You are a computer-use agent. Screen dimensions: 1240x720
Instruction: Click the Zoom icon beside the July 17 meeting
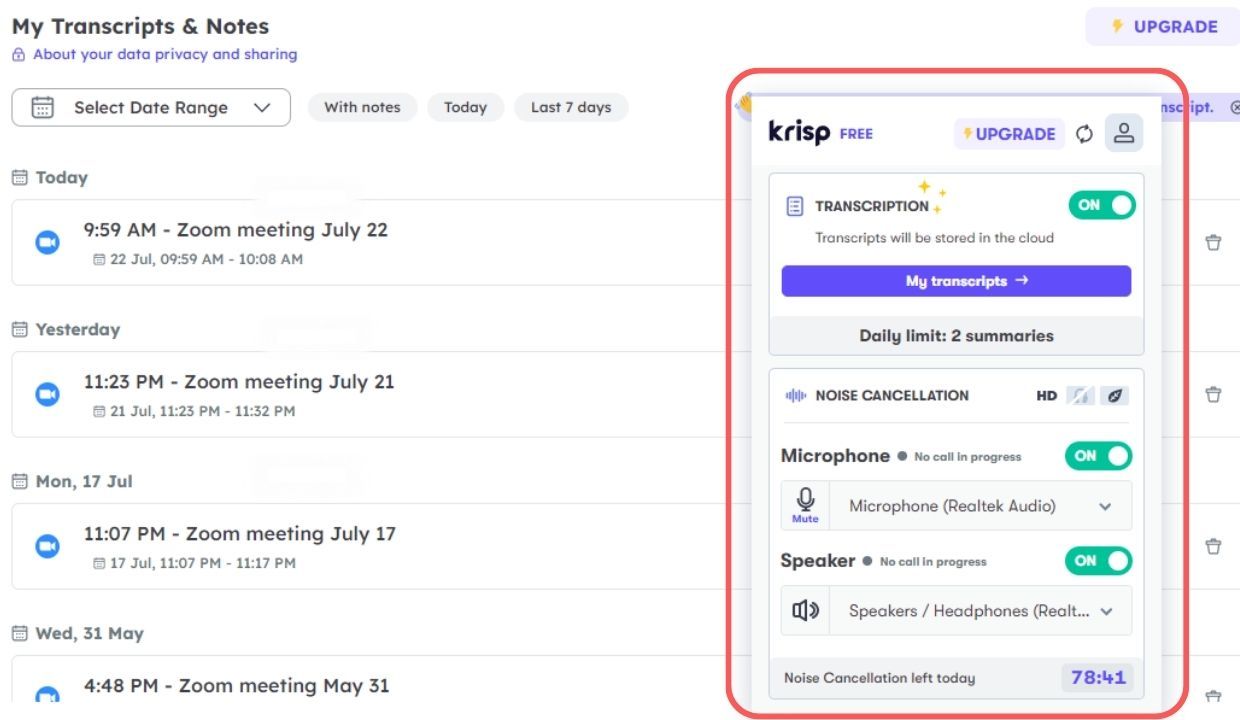(47, 546)
